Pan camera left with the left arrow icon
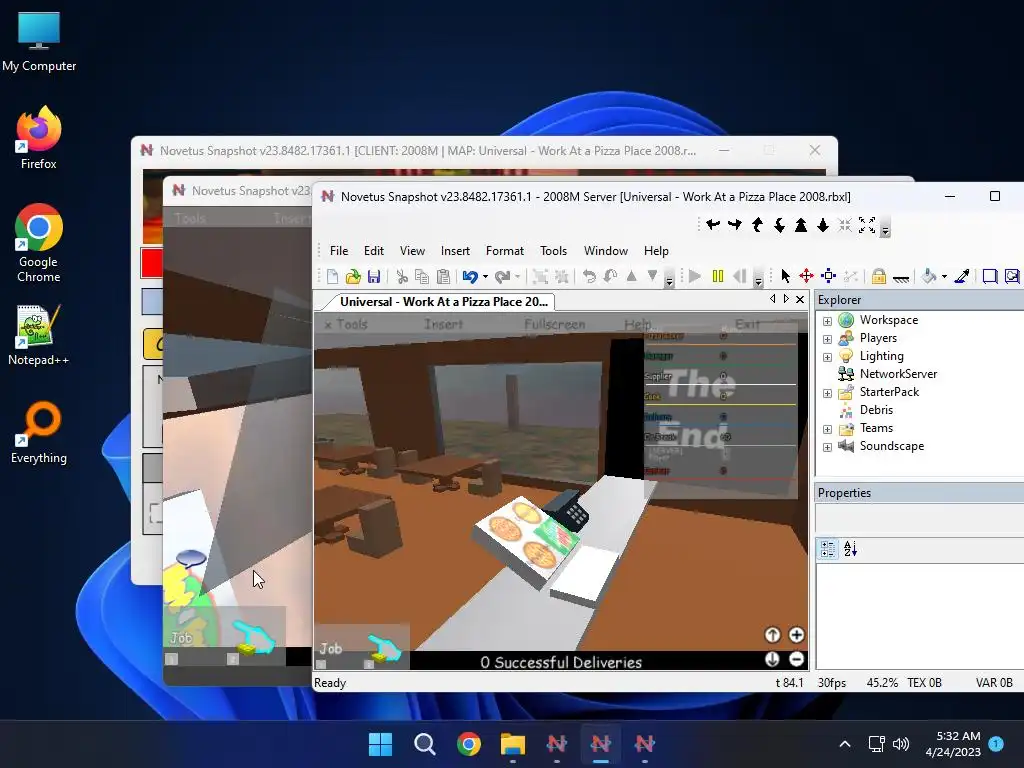The image size is (1024, 768). (712, 225)
